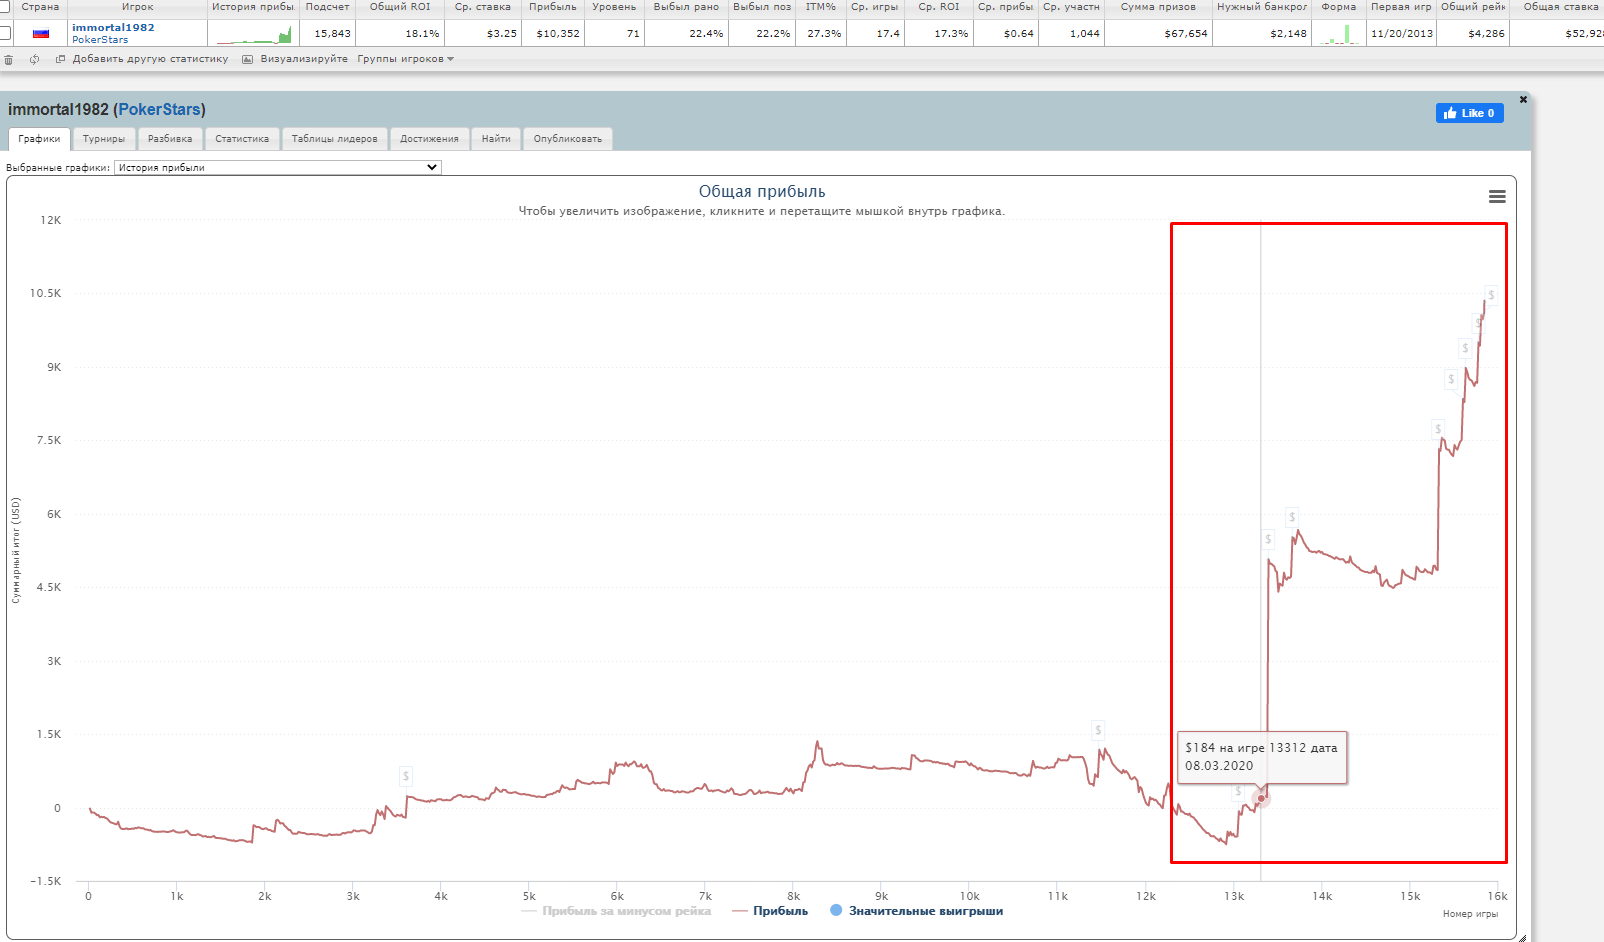Viewport: 1604px width, 942px height.
Task: Toggle the header select-all checkbox
Action: 5,7
